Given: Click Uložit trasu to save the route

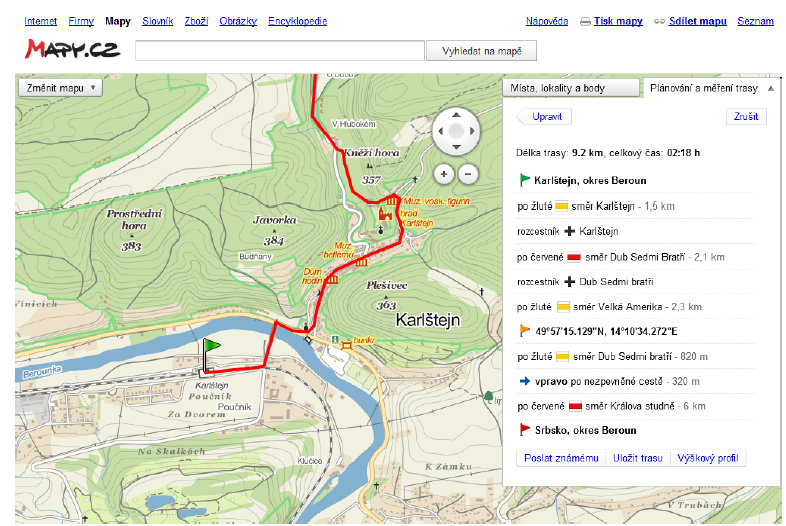Looking at the screenshot, I should pos(638,458).
